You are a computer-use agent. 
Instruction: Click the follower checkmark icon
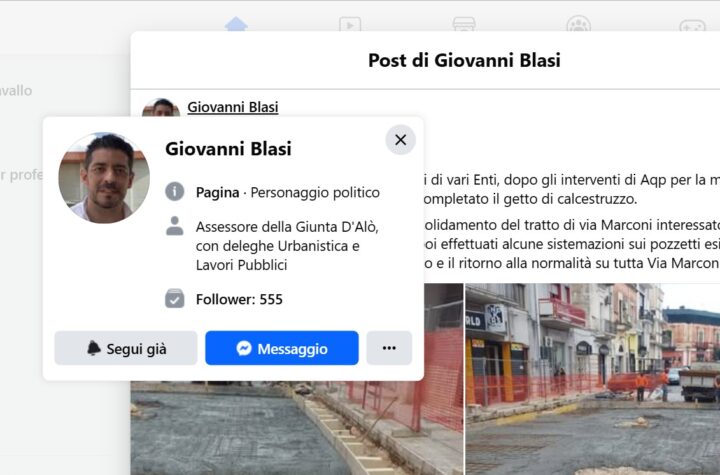pyautogui.click(x=174, y=299)
